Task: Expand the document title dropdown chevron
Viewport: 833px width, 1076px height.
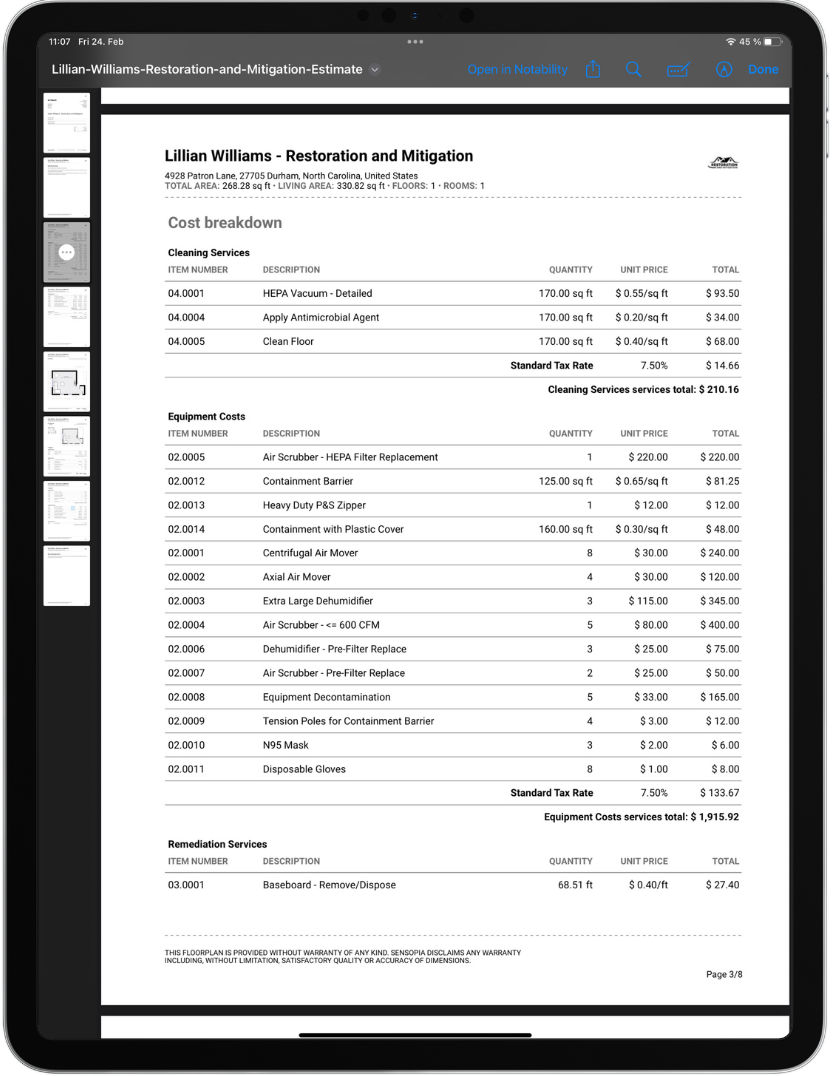Action: [375, 69]
